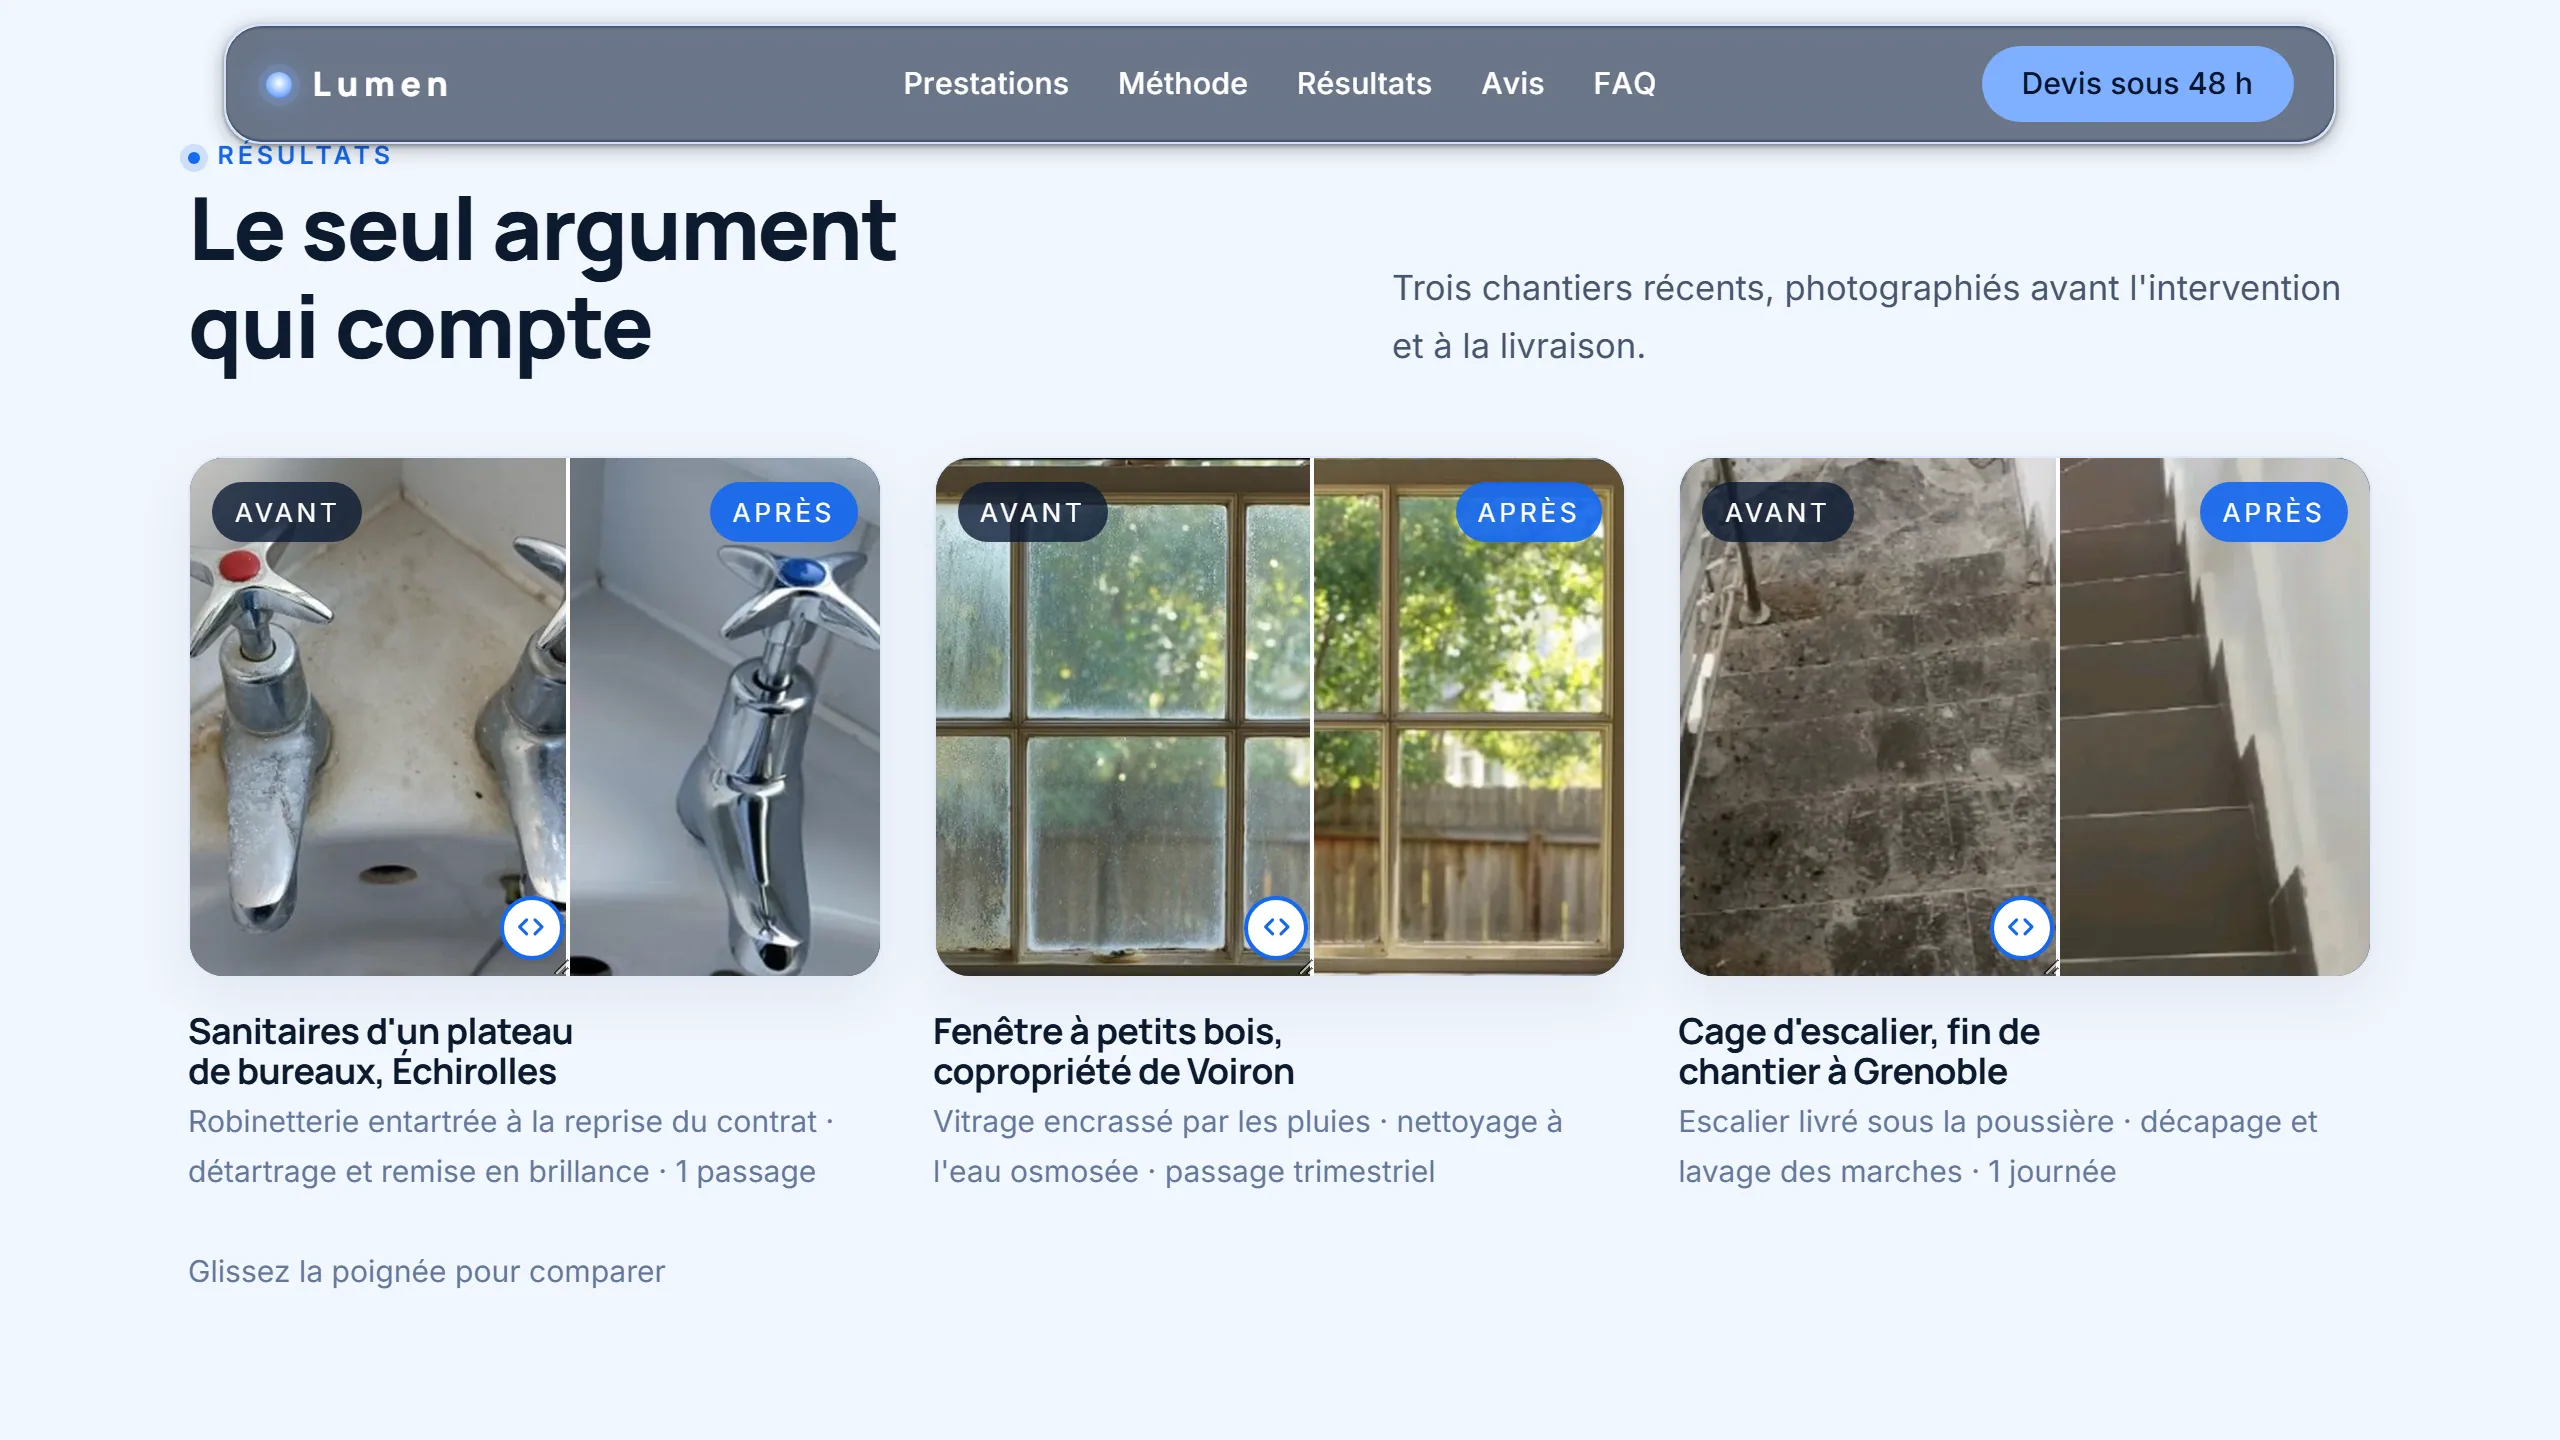Image resolution: width=2560 pixels, height=1440 pixels.
Task: Click the Robinetterie entartrée description
Action: pyautogui.click(x=511, y=1146)
